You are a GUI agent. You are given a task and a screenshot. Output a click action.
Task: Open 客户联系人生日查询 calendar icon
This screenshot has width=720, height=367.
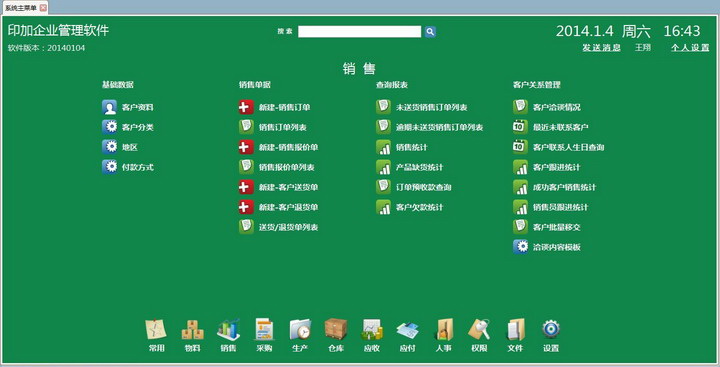[520, 147]
